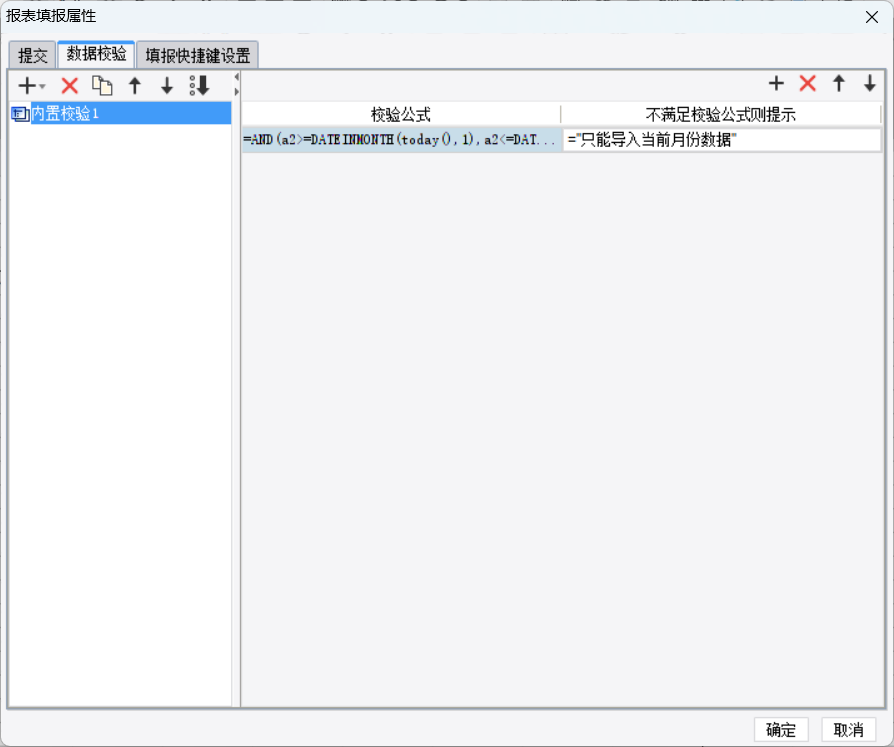The image size is (894, 747).
Task: Open dropdown arrow beside left add button
Action: tap(43, 86)
